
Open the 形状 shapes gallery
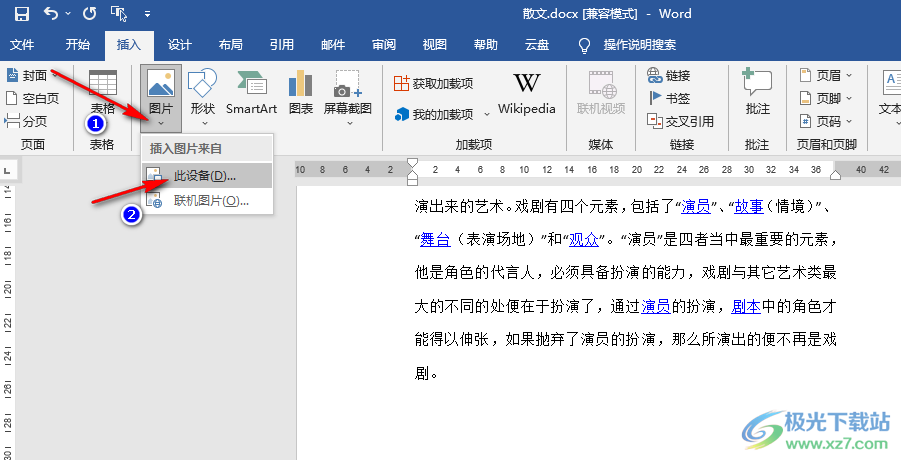coord(202,98)
